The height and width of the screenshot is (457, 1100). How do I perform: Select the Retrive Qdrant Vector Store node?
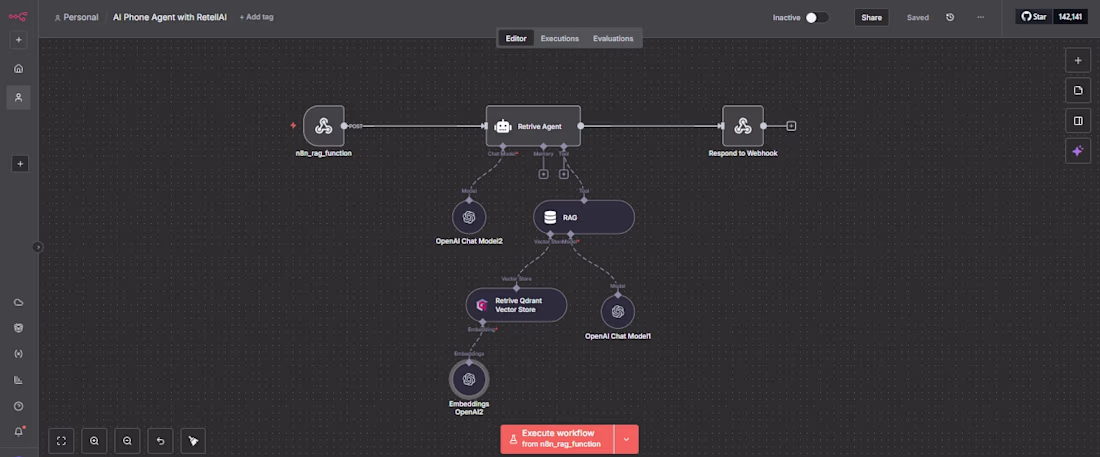point(516,305)
